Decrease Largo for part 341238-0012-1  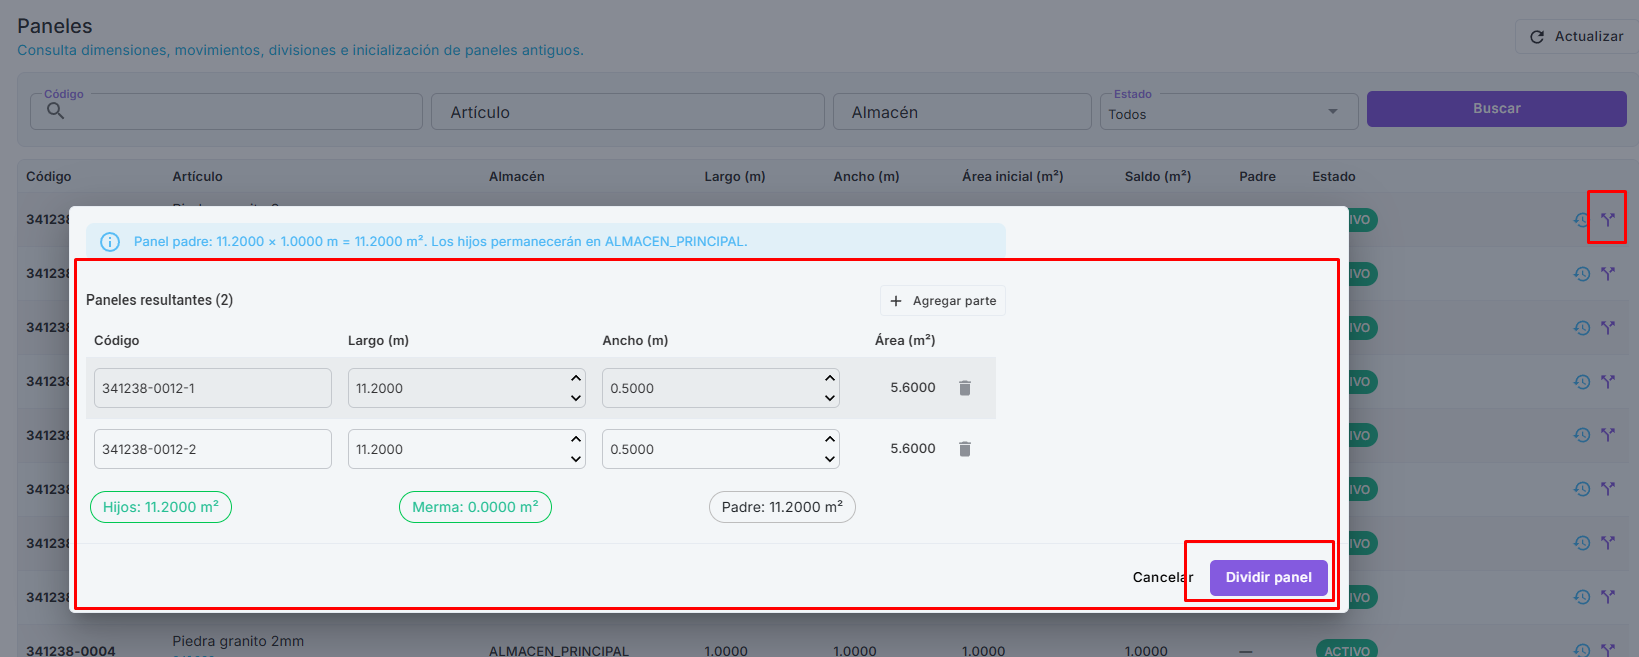point(576,398)
